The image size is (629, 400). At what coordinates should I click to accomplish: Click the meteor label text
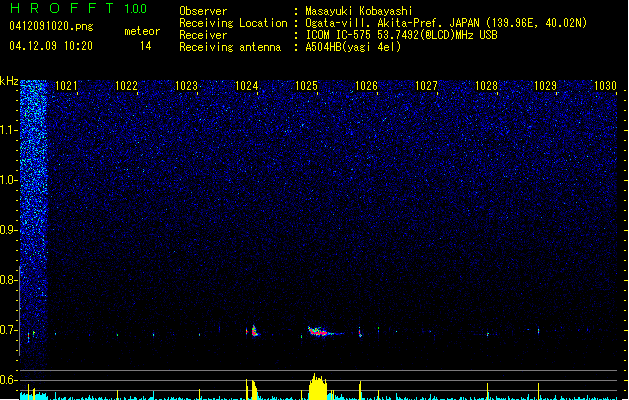click(142, 31)
